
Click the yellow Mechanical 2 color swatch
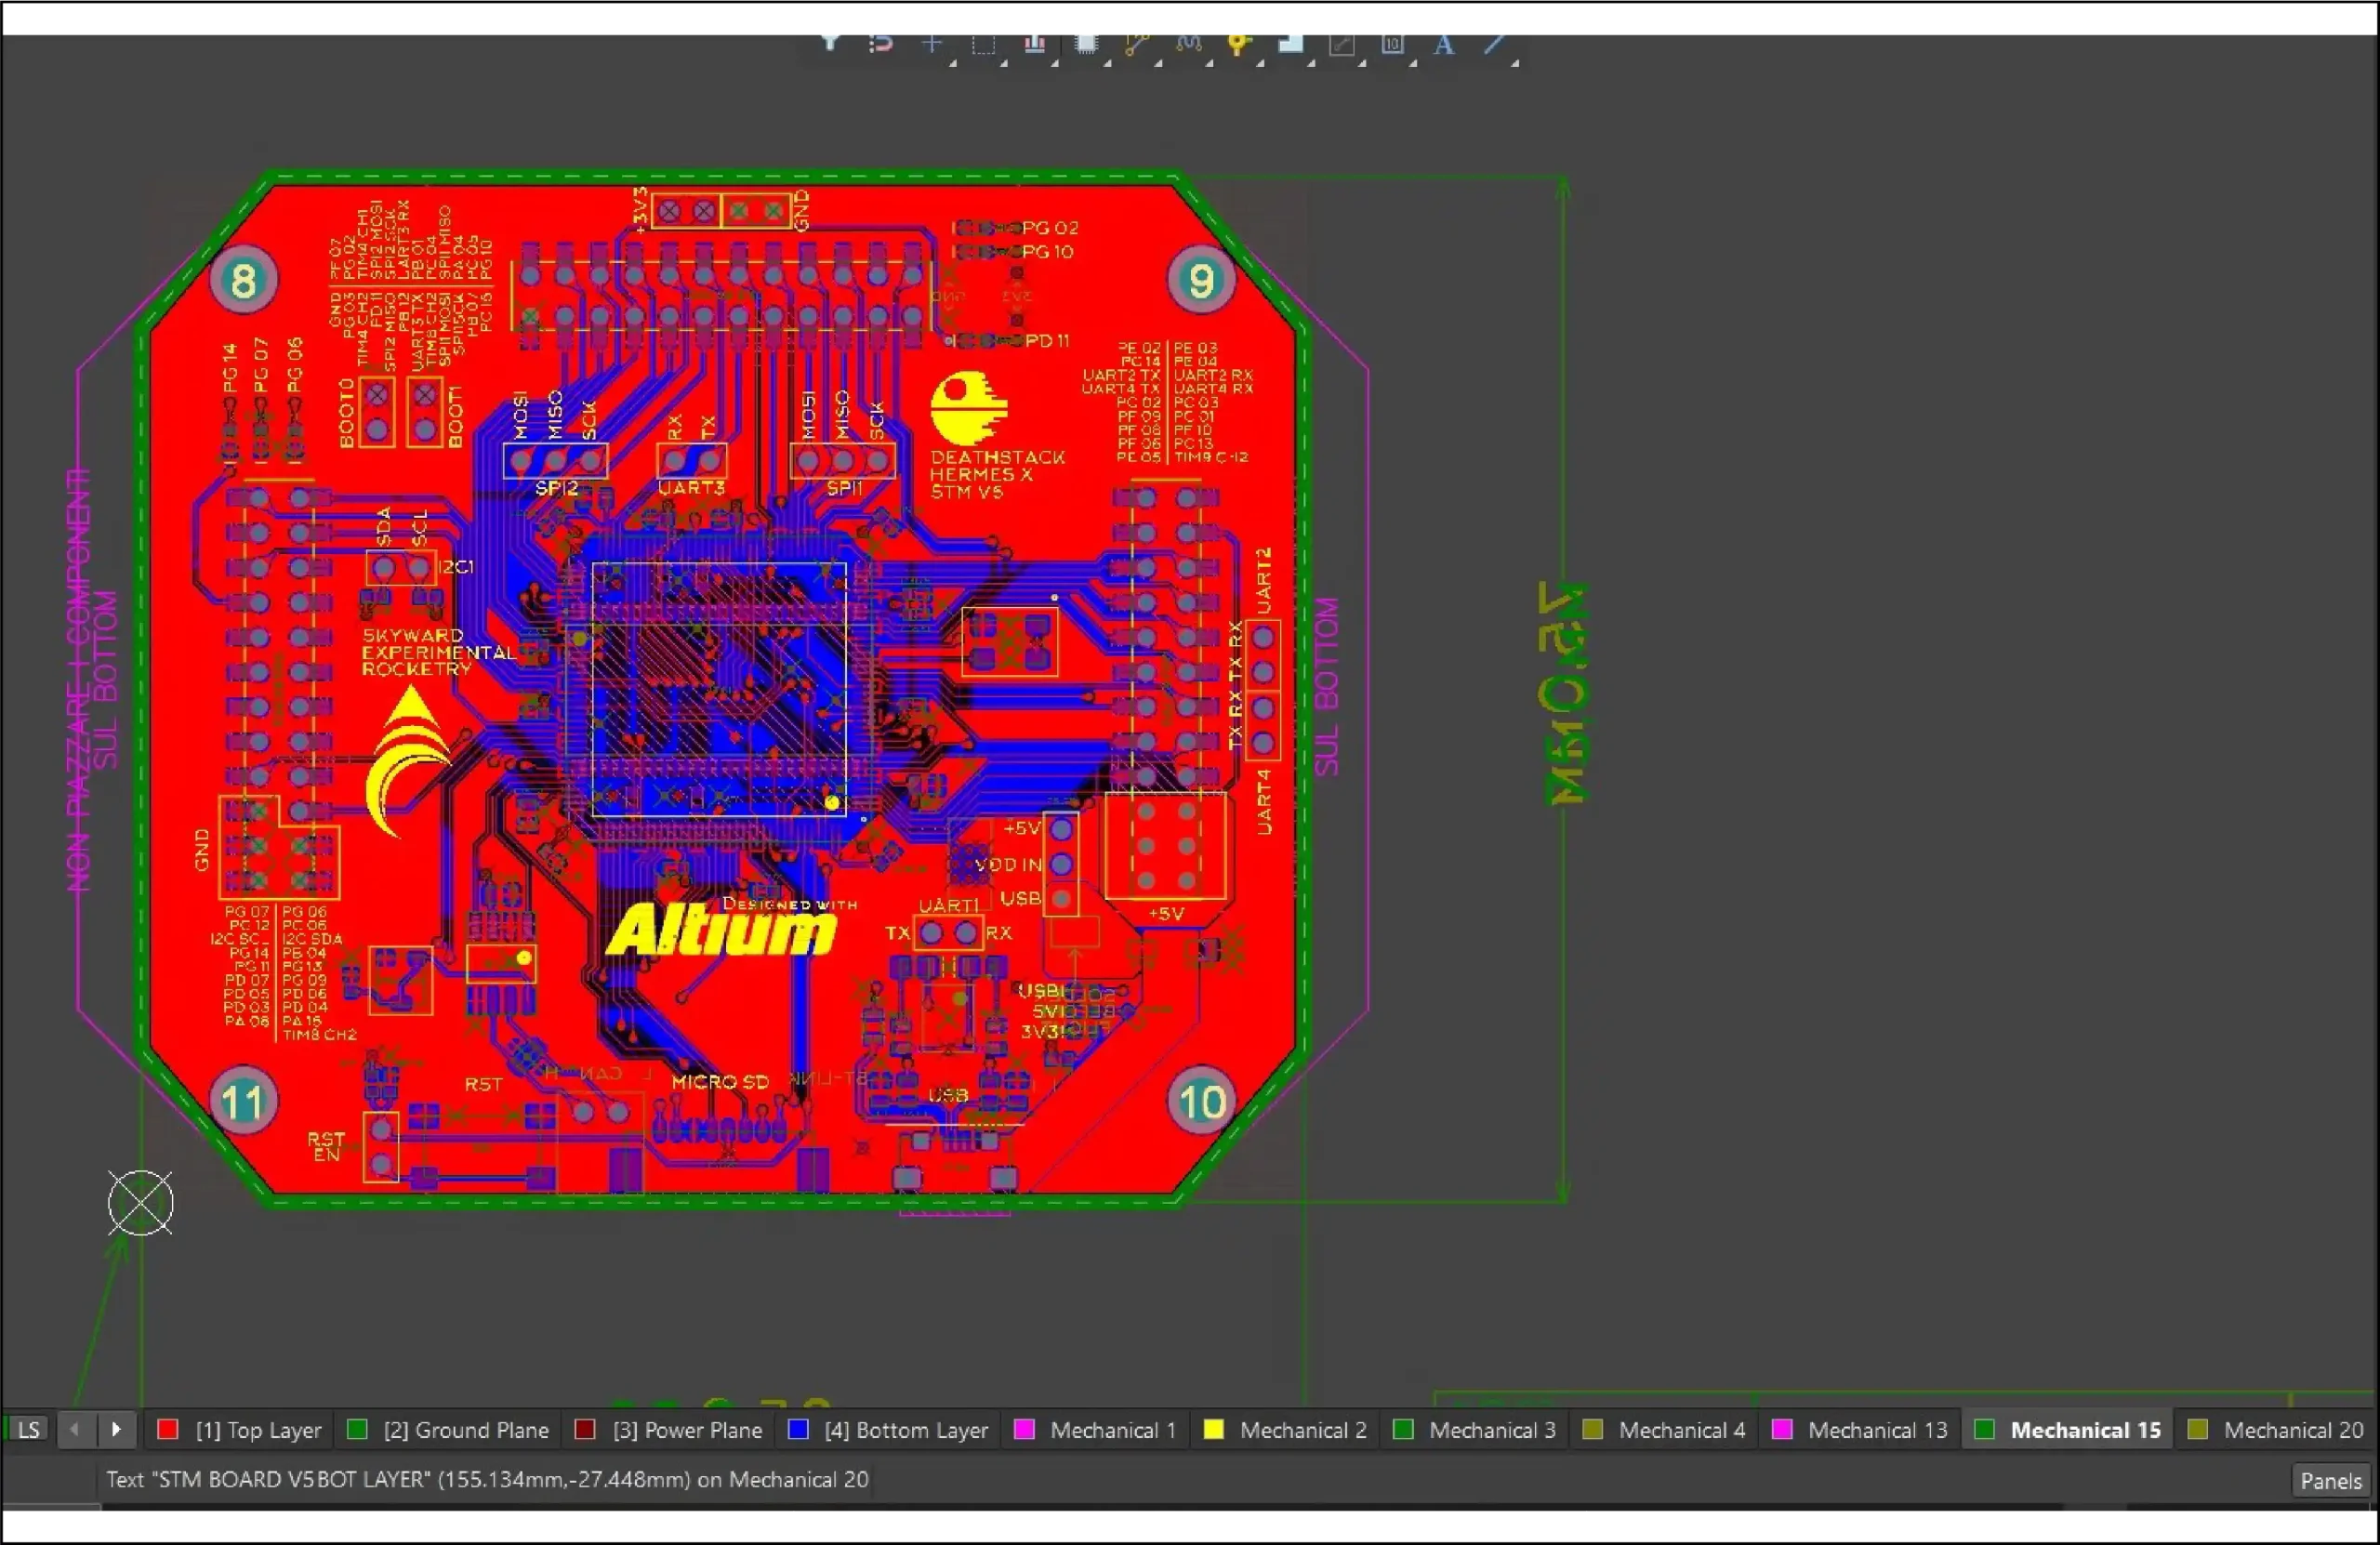[x=1213, y=1429]
